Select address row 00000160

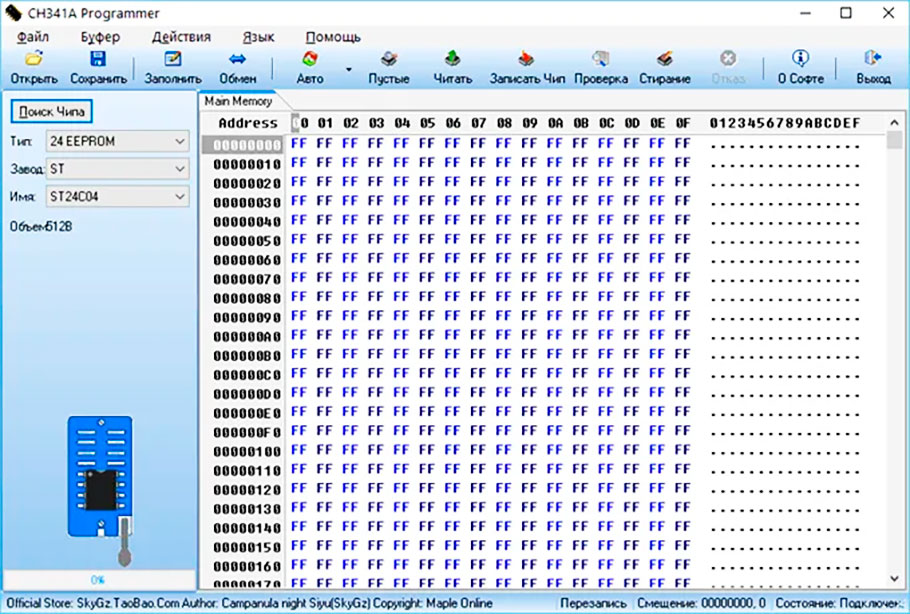247,566
